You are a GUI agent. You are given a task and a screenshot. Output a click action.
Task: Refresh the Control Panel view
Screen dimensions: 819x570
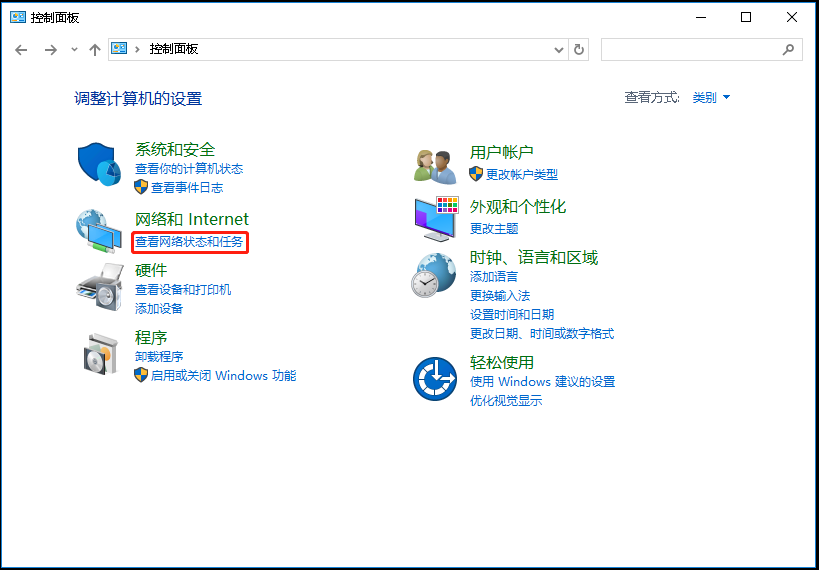[x=578, y=50]
